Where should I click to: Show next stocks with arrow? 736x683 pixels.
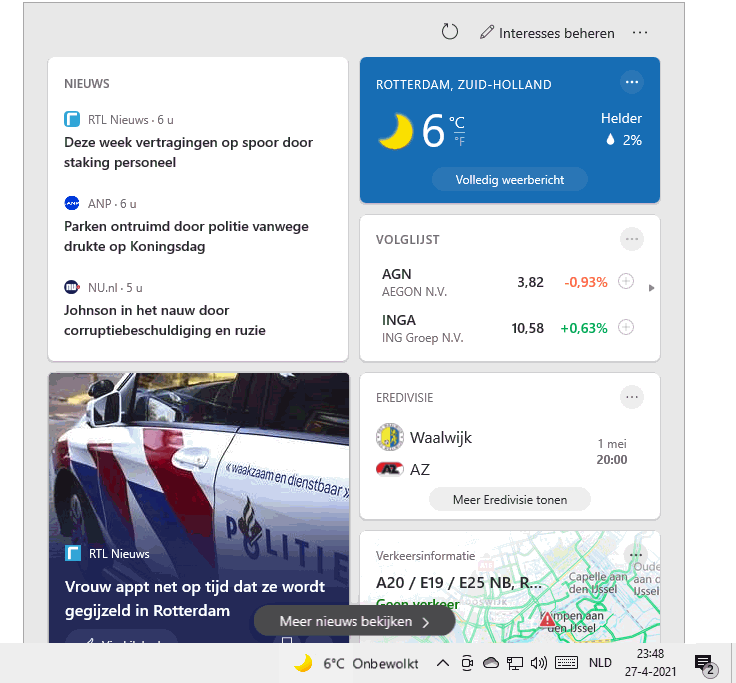[652, 288]
